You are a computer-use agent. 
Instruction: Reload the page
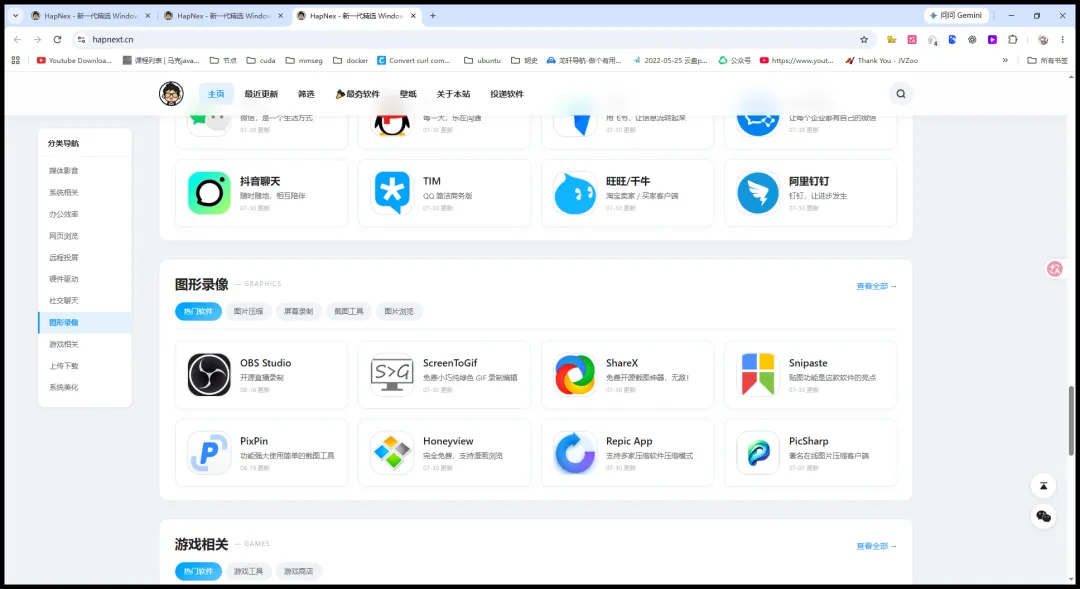pos(57,39)
